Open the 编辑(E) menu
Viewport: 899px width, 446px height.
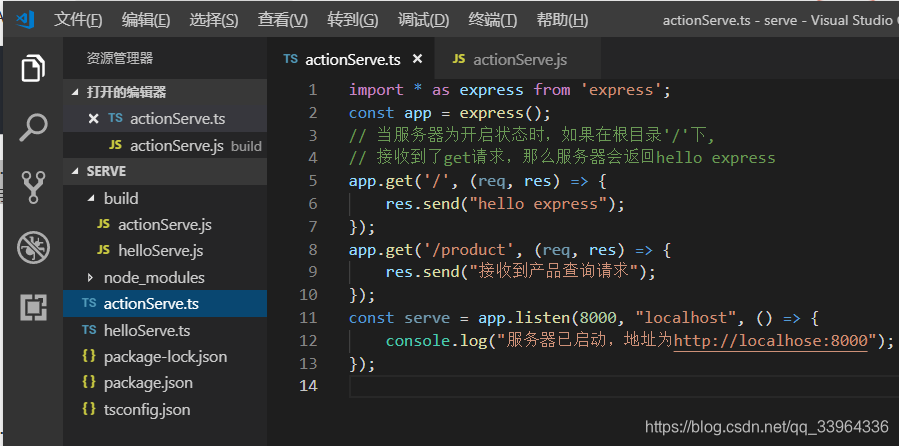146,21
